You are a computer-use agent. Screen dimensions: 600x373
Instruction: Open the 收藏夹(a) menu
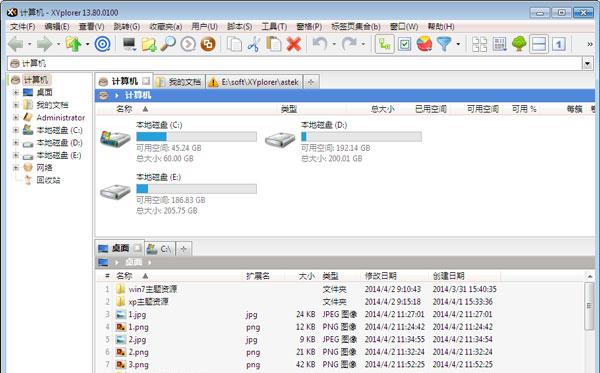[x=166, y=26]
